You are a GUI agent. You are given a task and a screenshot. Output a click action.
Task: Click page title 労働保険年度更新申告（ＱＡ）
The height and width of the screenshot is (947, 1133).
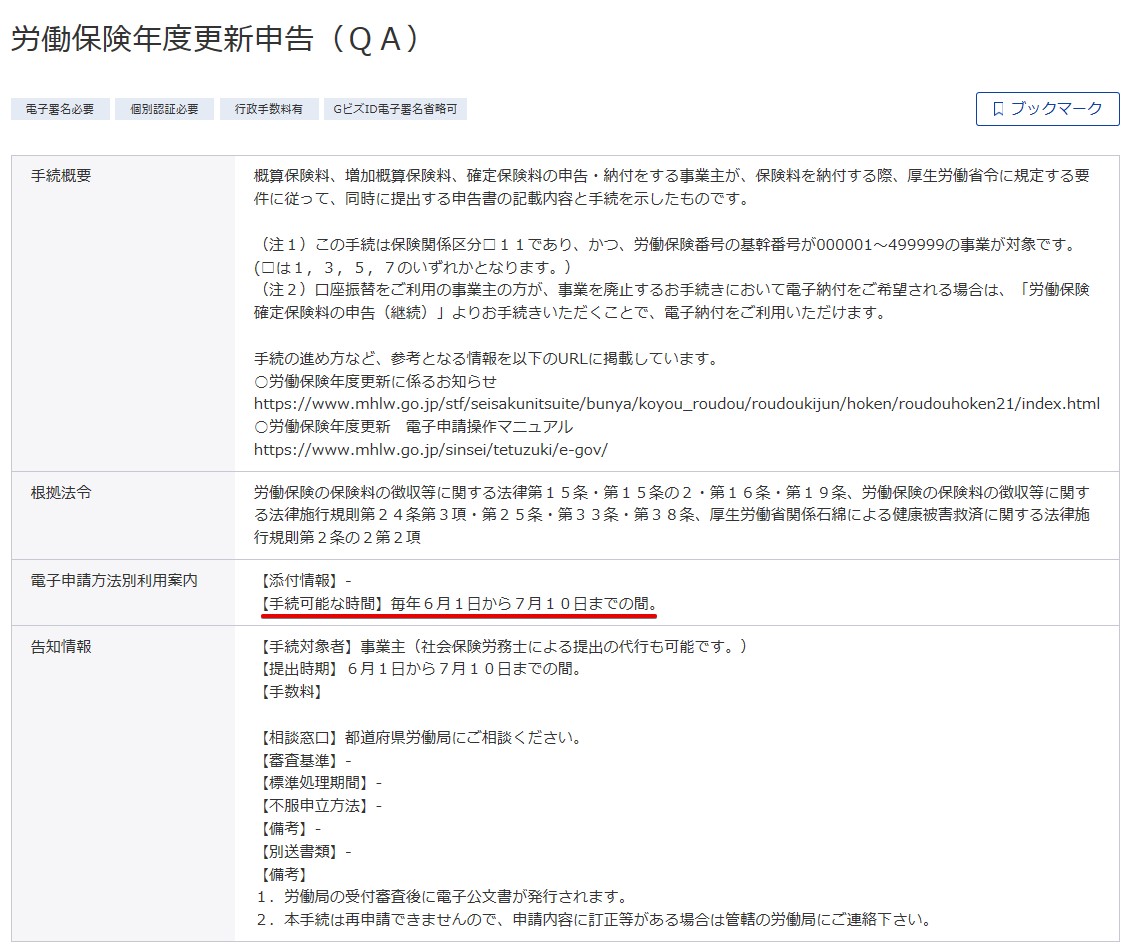point(215,39)
